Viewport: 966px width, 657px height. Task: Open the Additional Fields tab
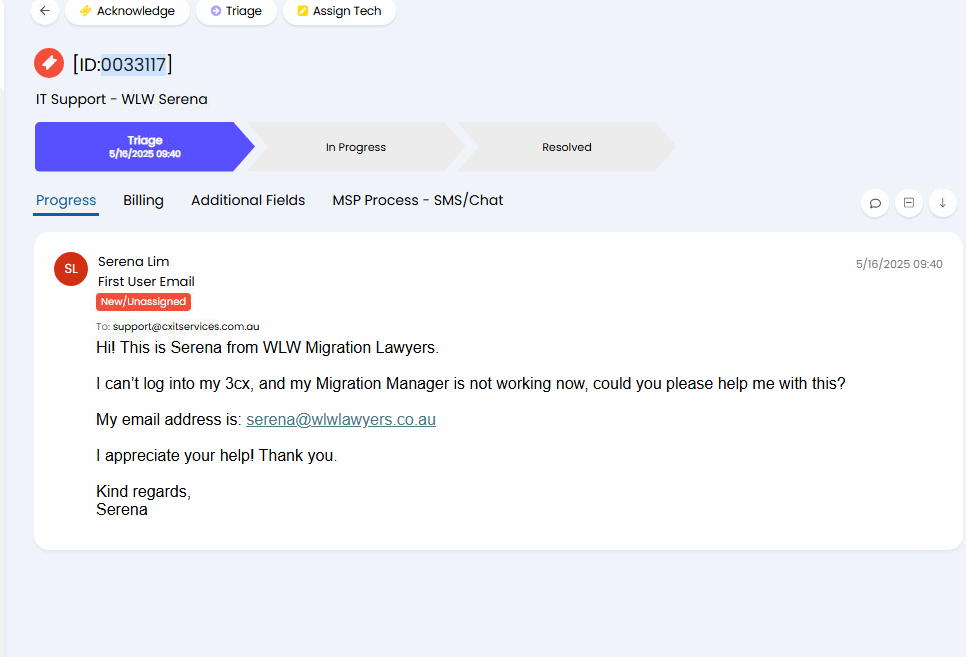coord(248,200)
